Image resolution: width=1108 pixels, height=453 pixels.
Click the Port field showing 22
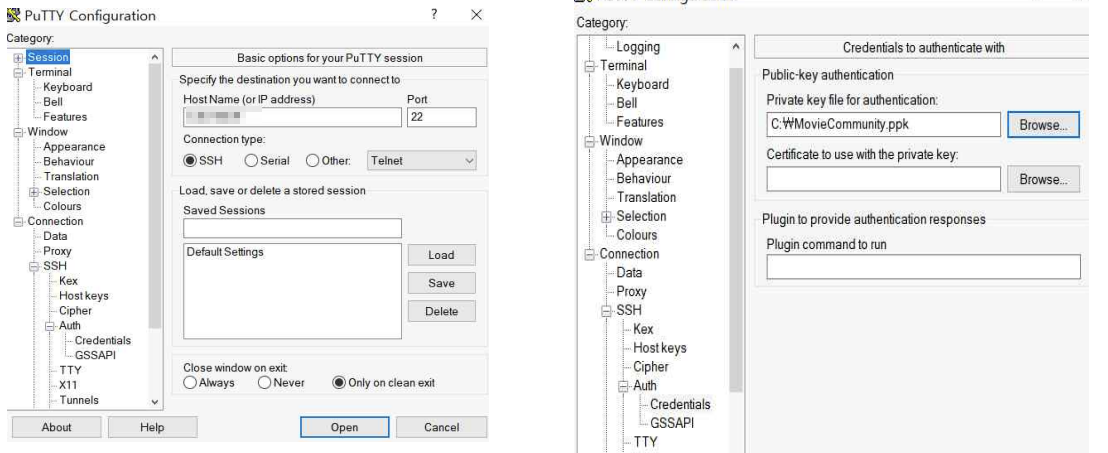[442, 117]
